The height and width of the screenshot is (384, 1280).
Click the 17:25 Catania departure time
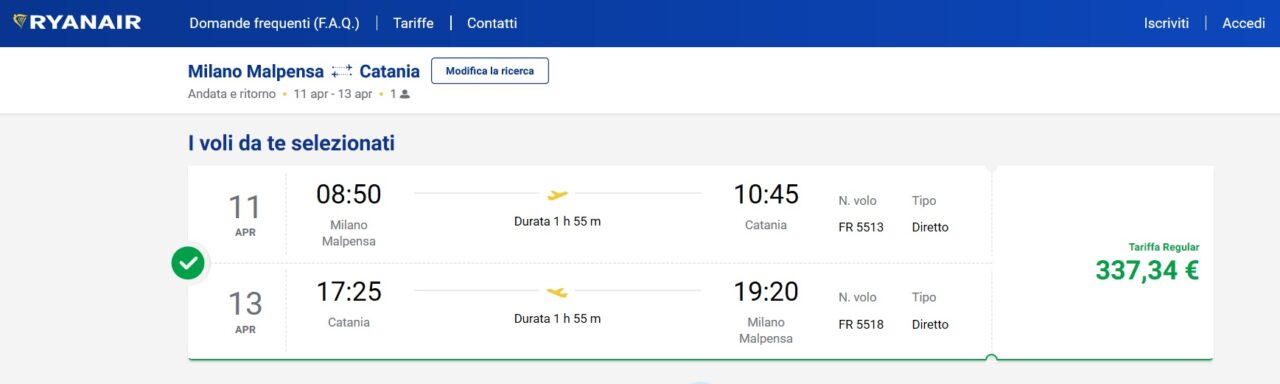[x=348, y=292]
